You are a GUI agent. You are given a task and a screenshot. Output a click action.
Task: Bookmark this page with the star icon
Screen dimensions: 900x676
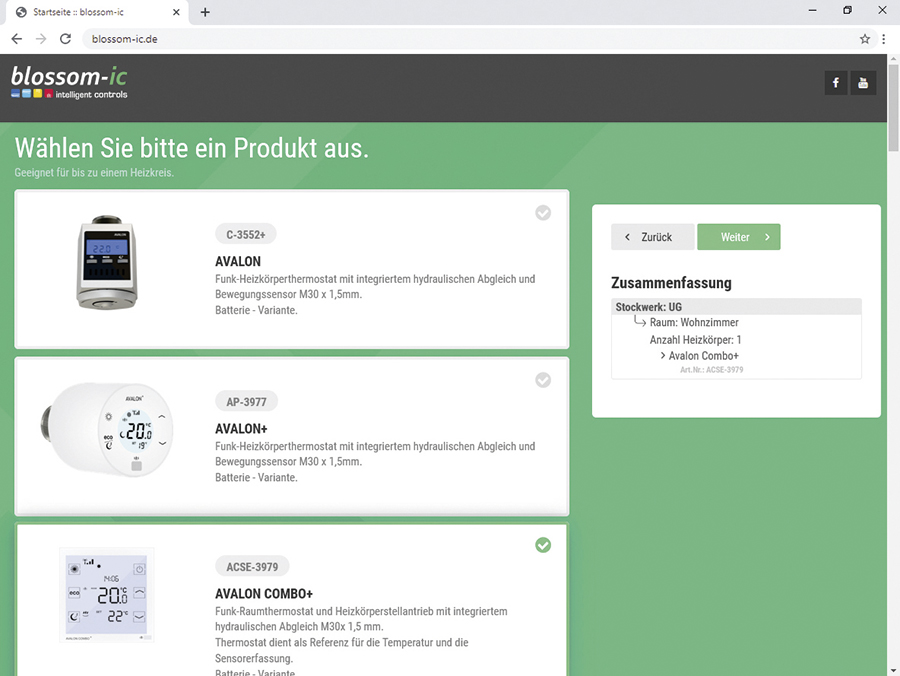864,39
